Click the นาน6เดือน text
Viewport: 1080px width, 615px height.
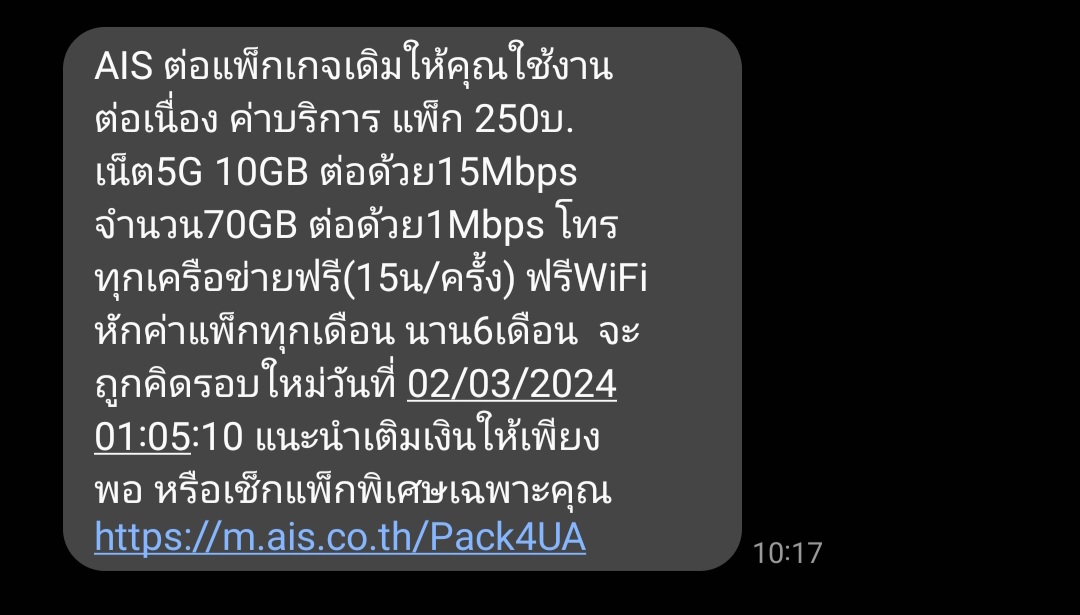click(x=492, y=332)
